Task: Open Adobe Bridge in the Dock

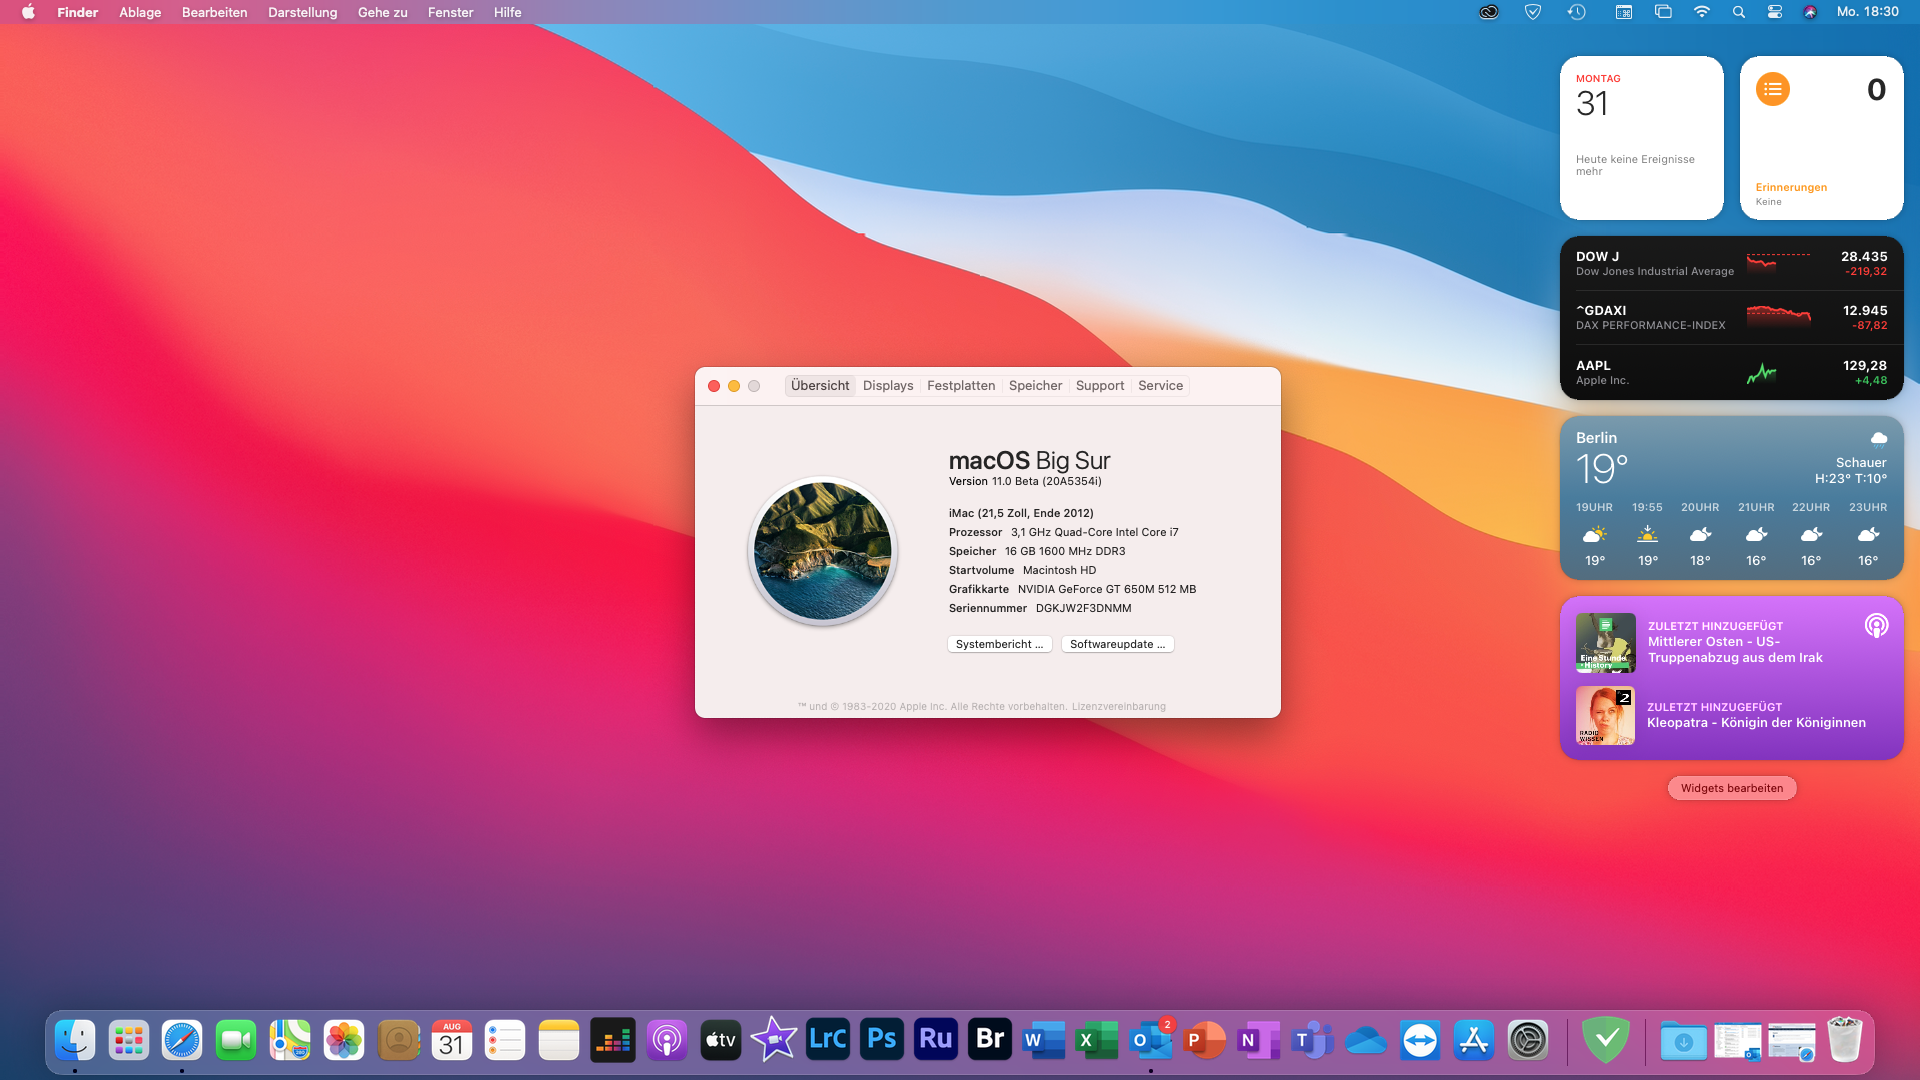Action: (x=989, y=1040)
